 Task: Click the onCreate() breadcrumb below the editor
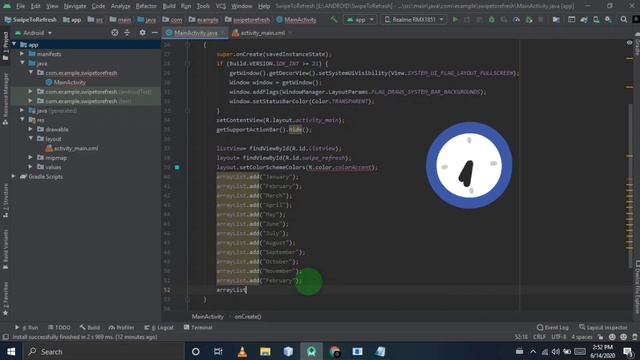(248, 316)
